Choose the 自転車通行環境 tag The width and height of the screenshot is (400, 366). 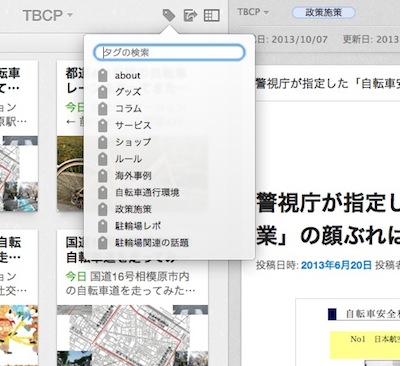tap(147, 192)
